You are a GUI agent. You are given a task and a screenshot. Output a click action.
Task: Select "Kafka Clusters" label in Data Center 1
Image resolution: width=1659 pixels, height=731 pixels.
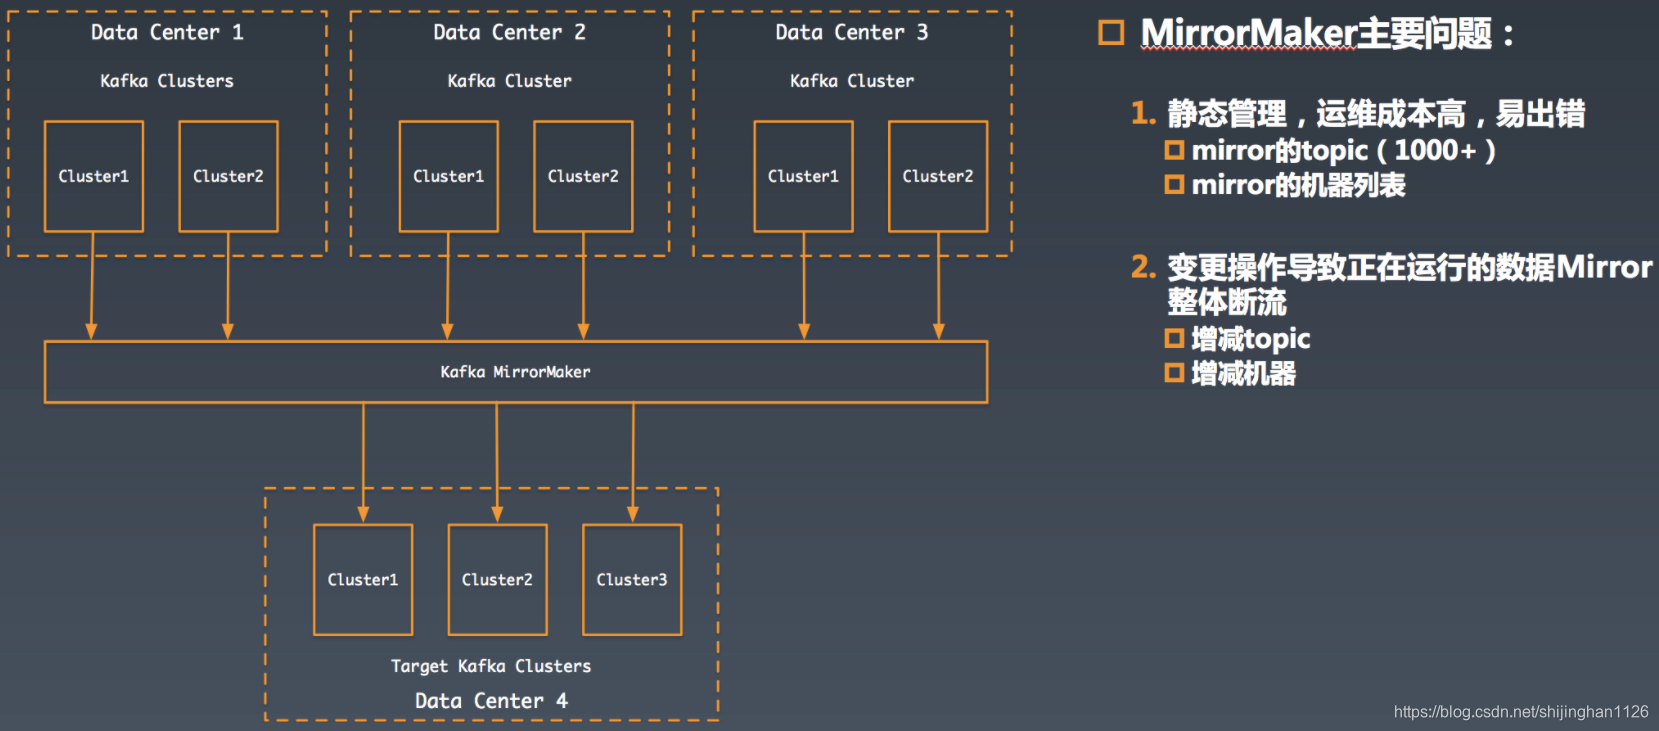(167, 81)
